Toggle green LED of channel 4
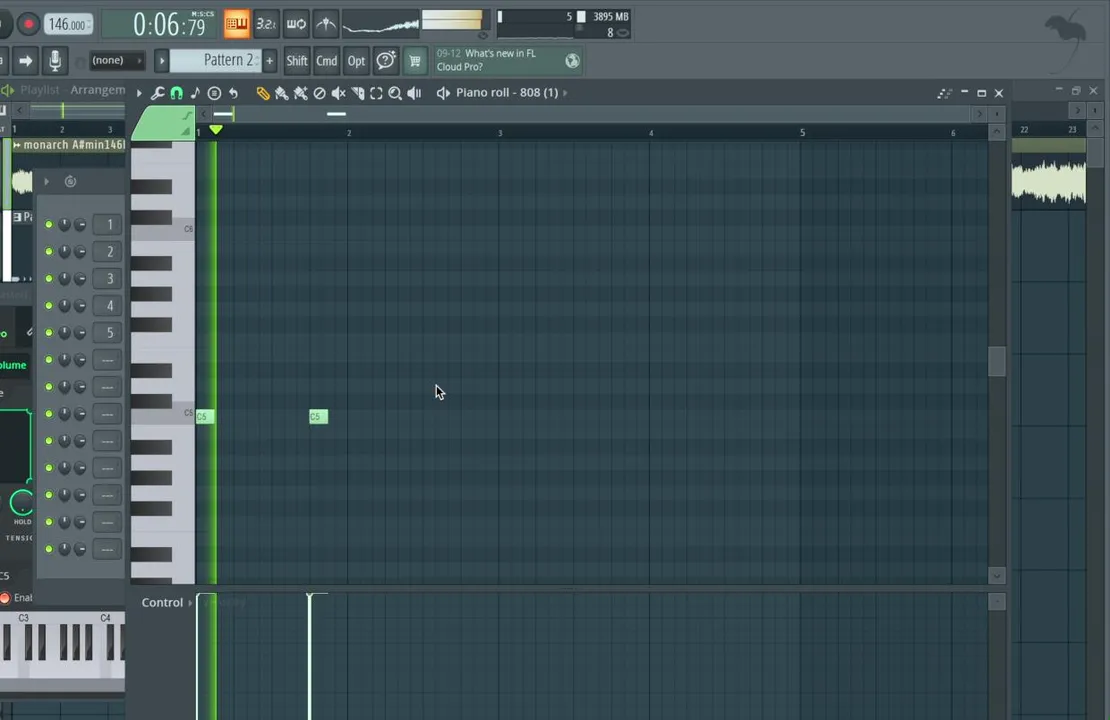The image size is (1110, 720). pyautogui.click(x=49, y=305)
